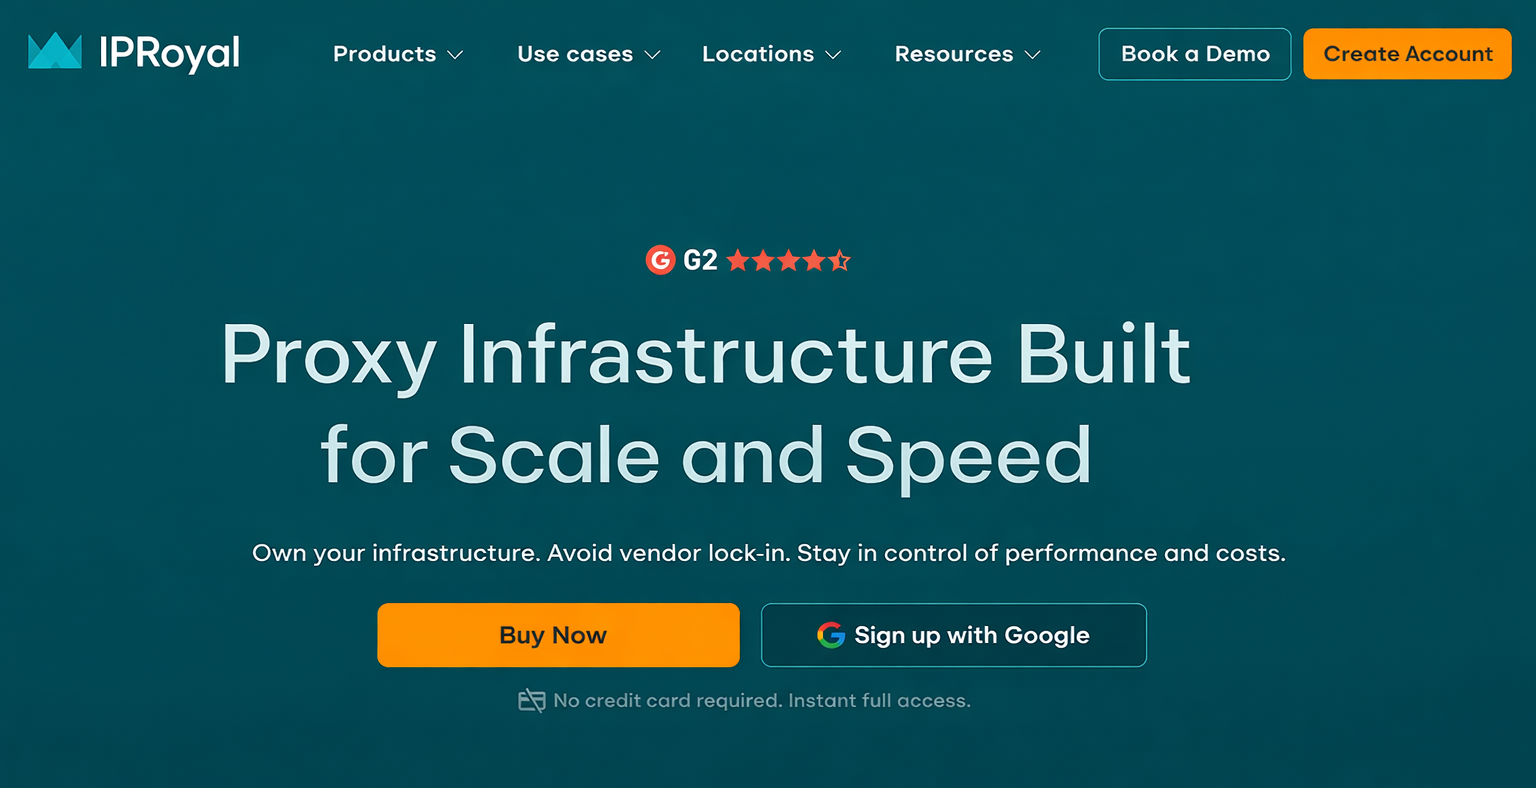Image resolution: width=1536 pixels, height=788 pixels.
Task: Click the IPRoyal wordmark text
Action: (169, 53)
